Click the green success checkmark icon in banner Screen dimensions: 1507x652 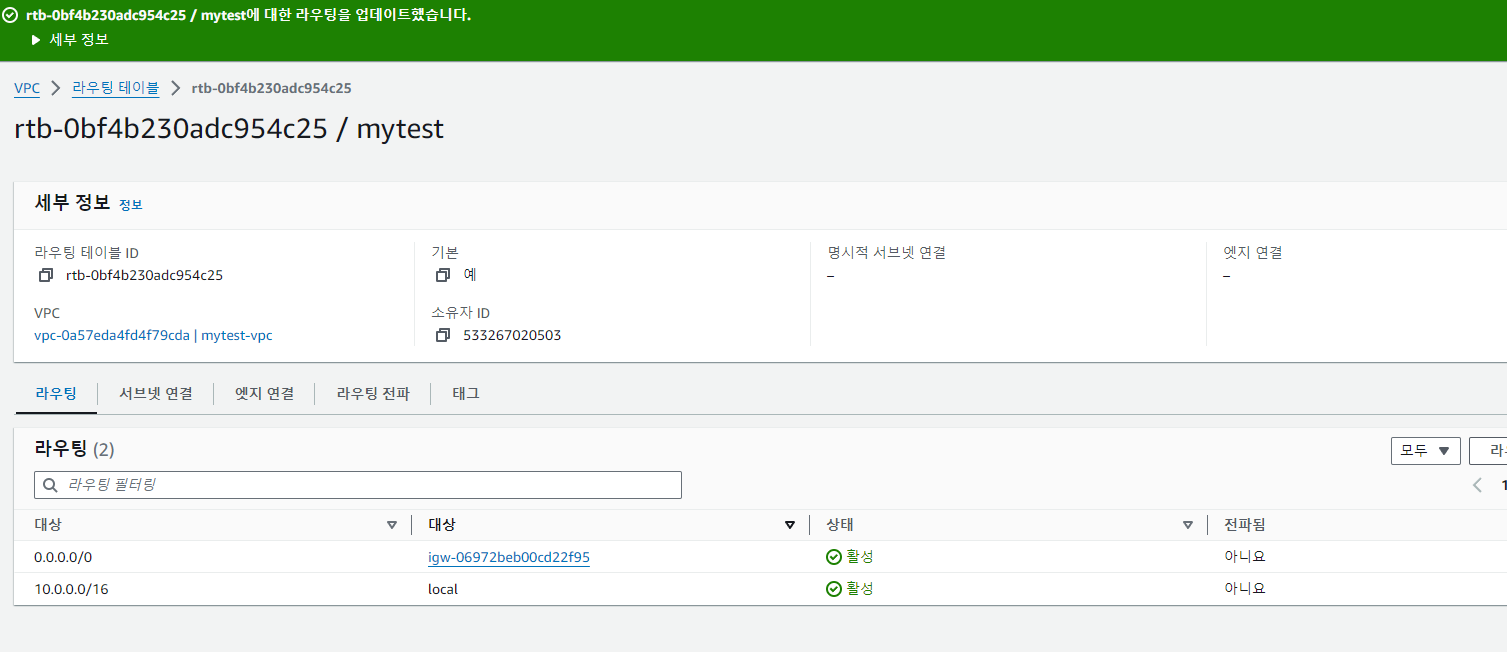pos(10,15)
